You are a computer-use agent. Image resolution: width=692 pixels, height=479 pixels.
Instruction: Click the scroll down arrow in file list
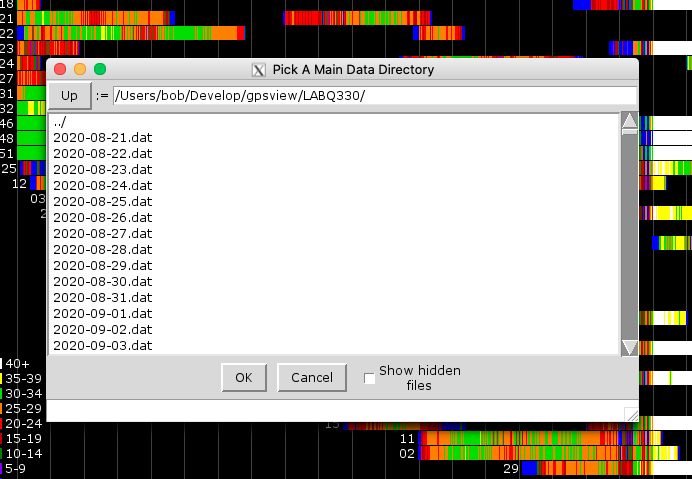(x=629, y=346)
